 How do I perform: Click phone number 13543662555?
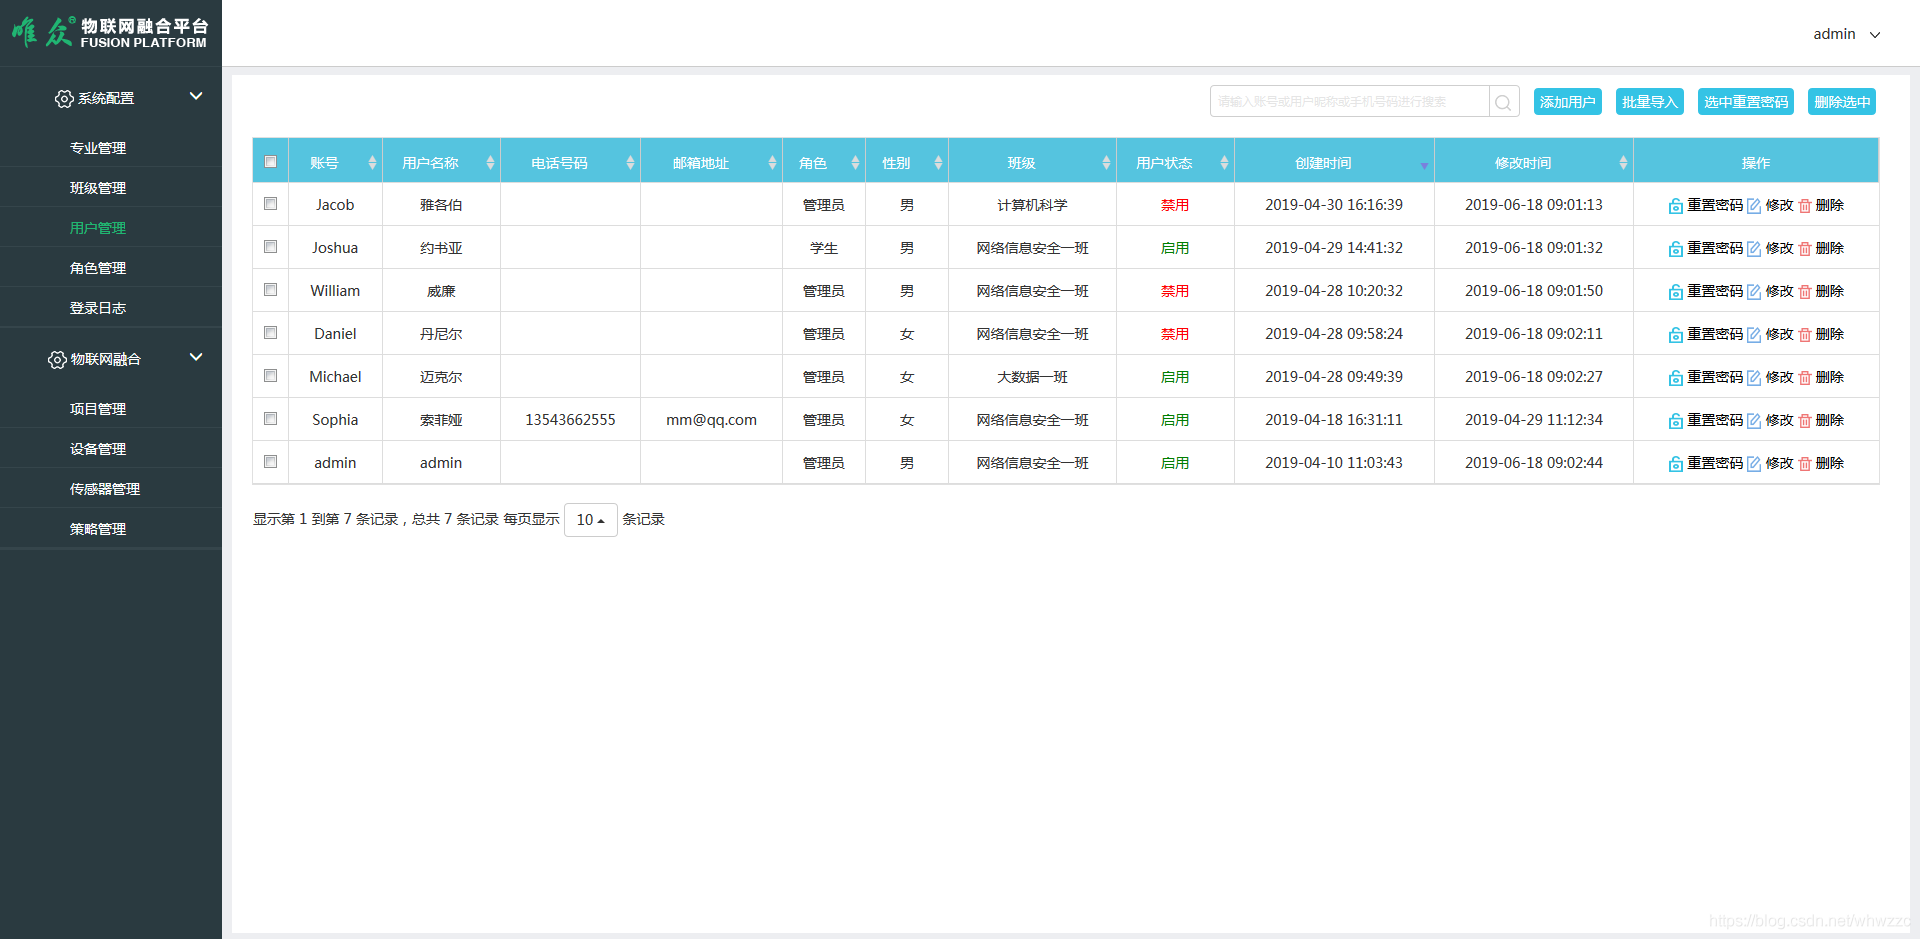coord(570,420)
